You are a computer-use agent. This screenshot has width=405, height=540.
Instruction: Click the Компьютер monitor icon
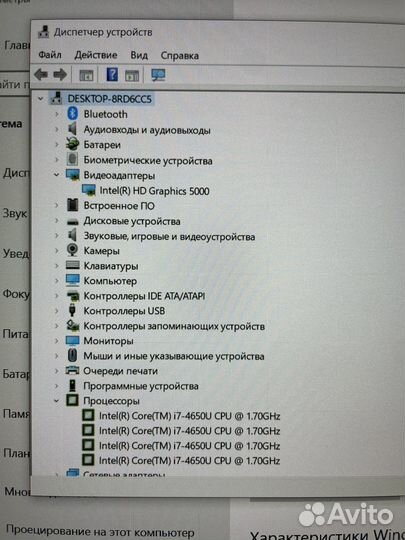72,280
